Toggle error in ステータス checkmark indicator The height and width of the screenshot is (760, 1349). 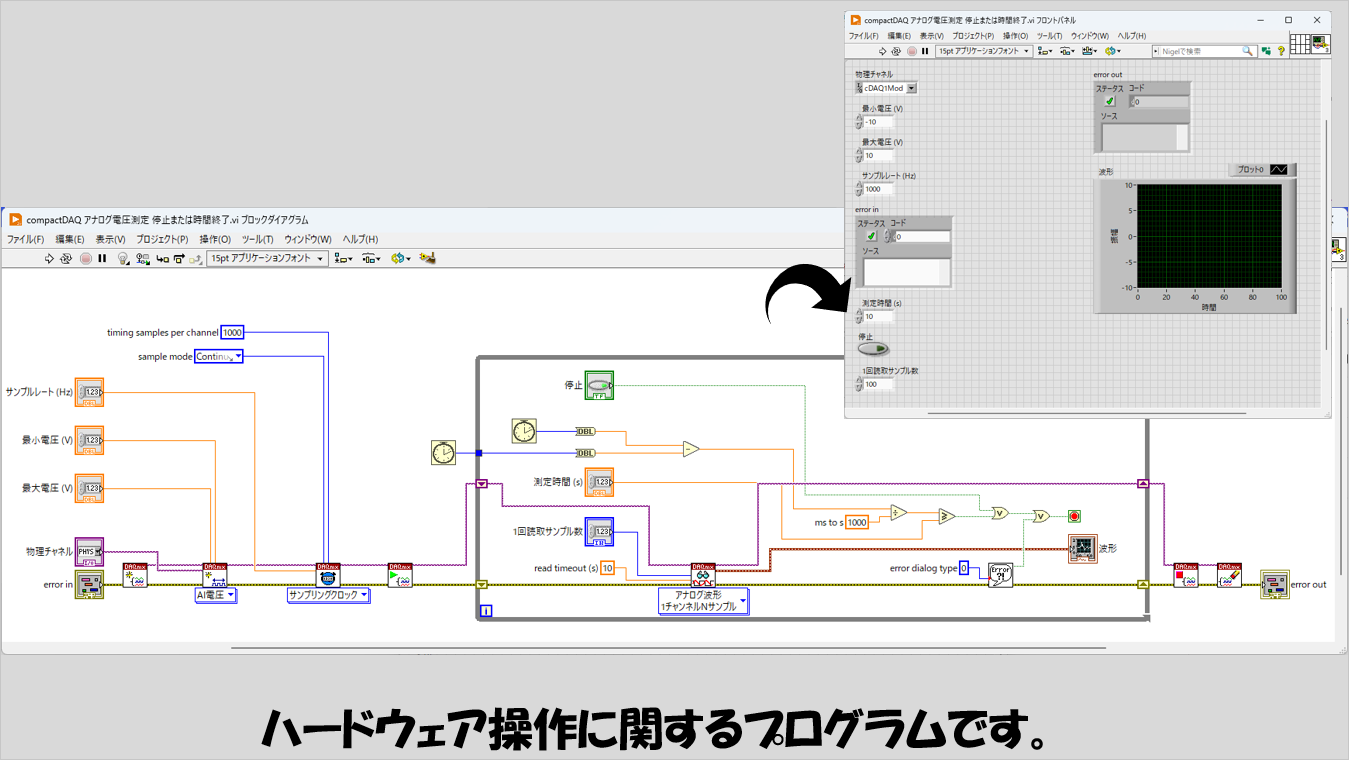871,236
